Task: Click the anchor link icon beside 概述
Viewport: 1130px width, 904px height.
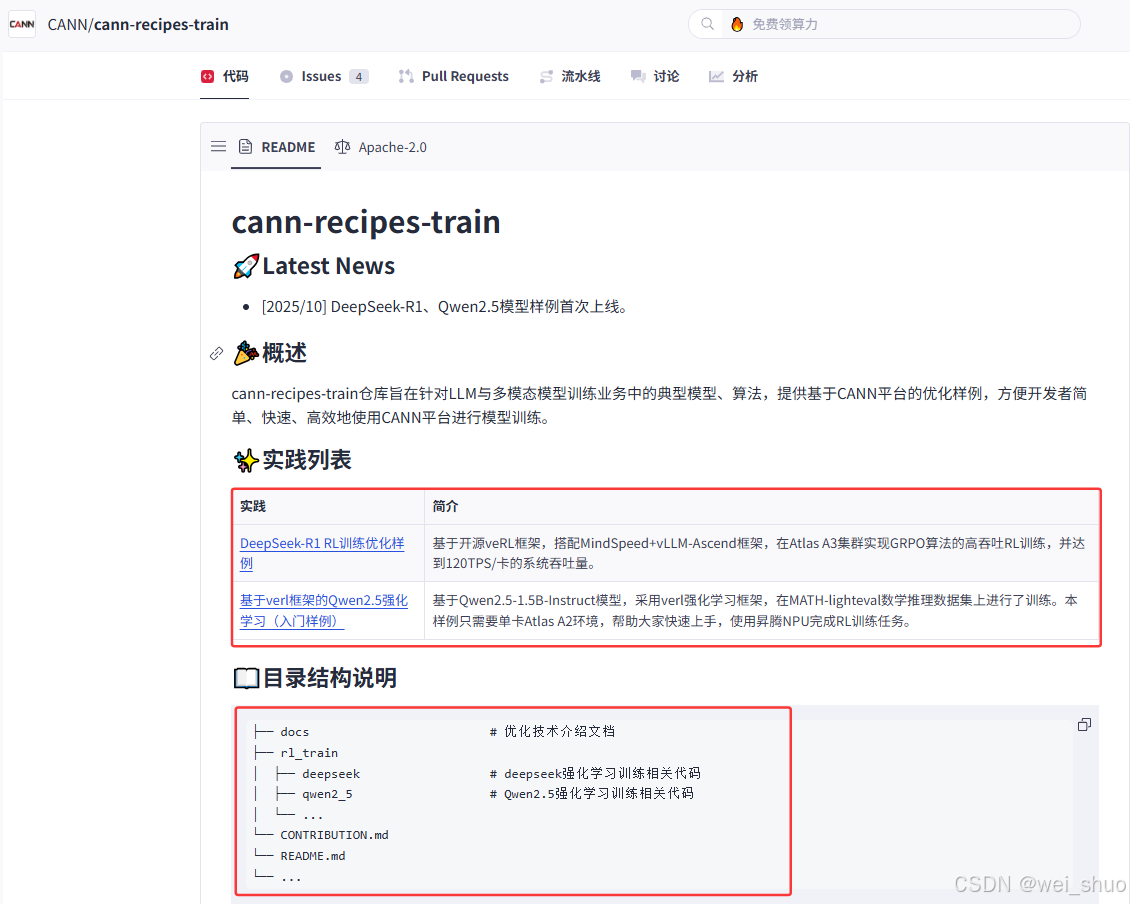Action: coord(216,353)
